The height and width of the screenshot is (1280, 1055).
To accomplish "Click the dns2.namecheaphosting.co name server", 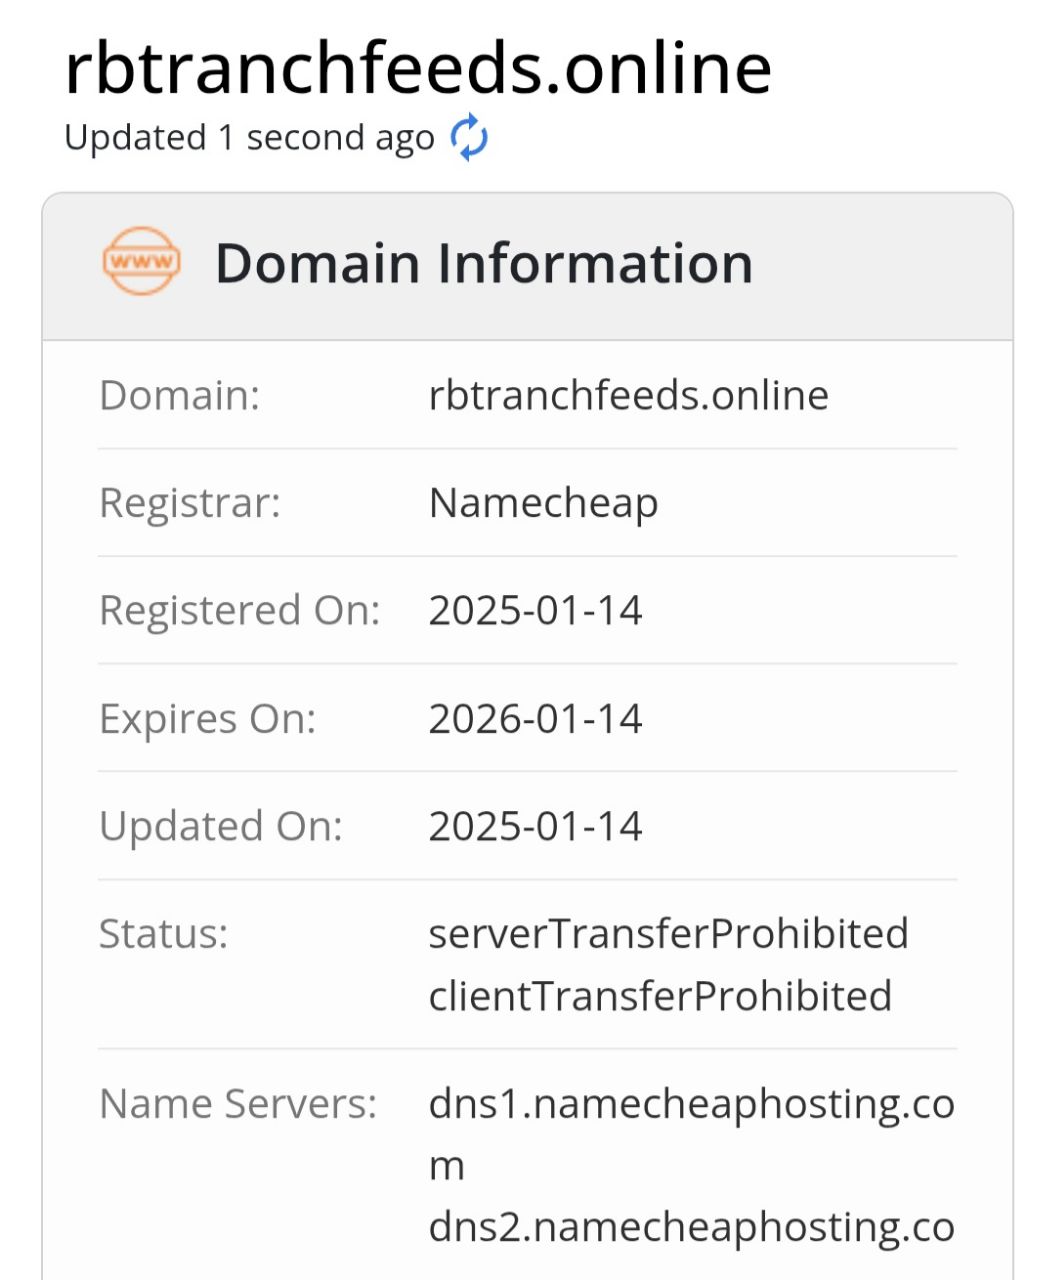I will tap(691, 1227).
